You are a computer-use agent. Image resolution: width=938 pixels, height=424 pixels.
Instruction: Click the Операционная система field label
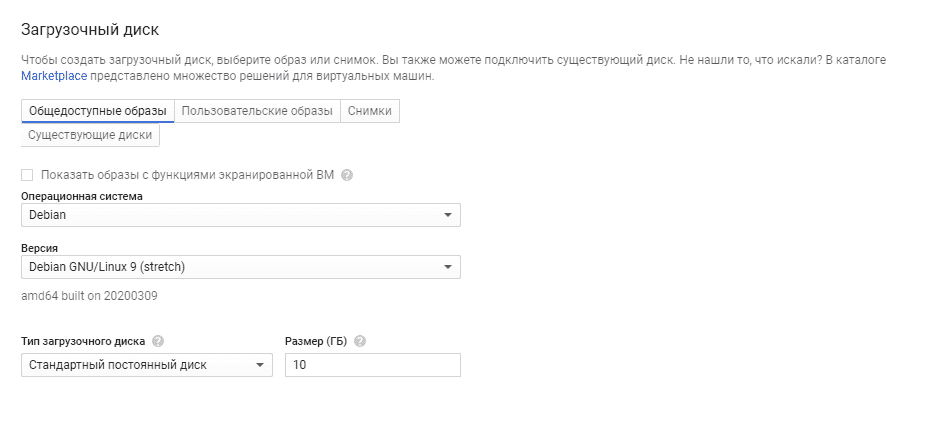point(82,196)
